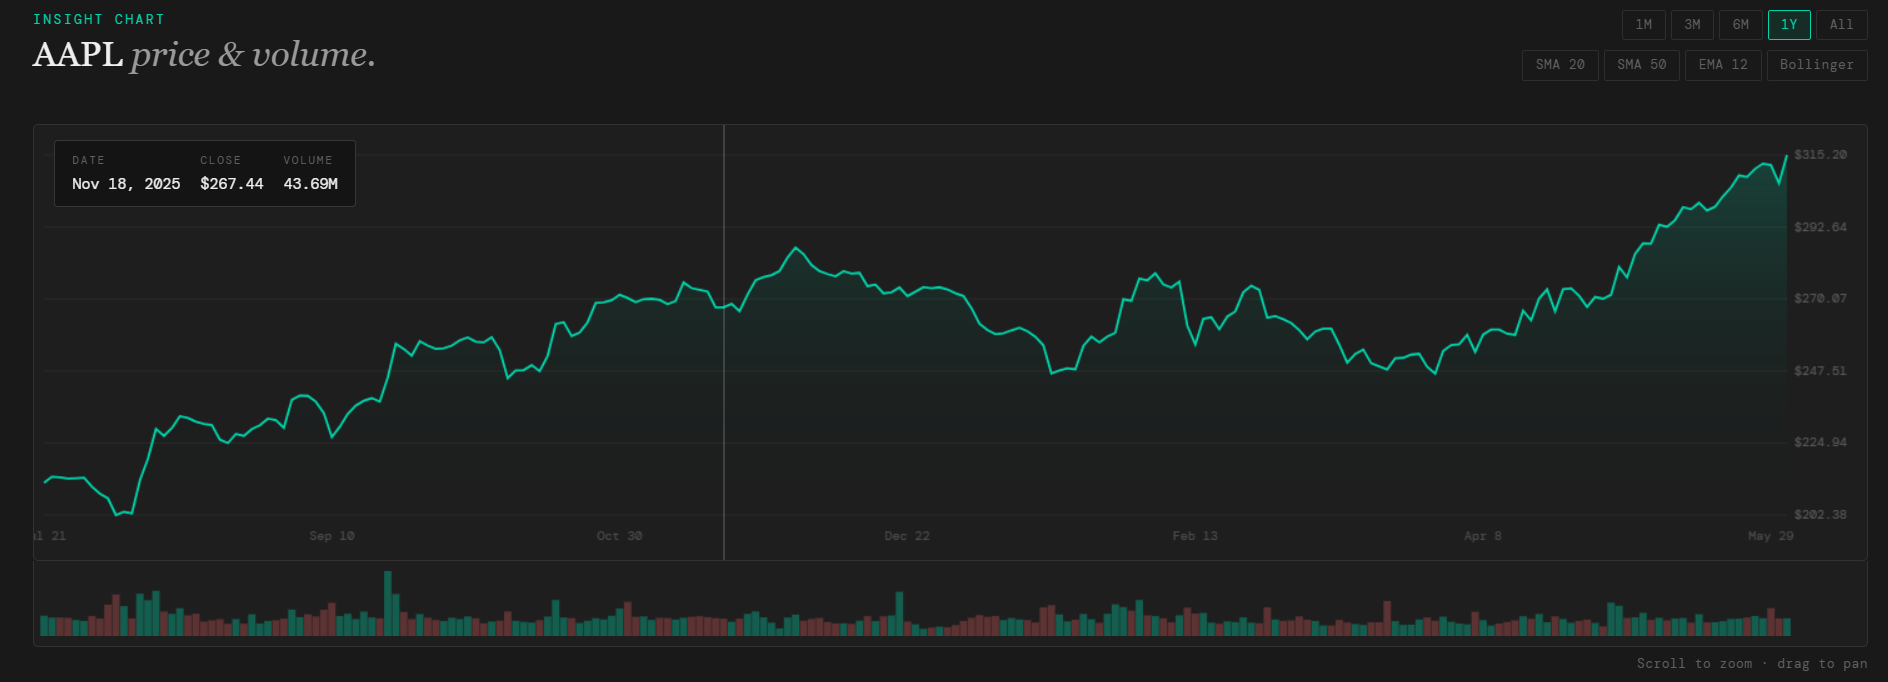Enable the SMA 50 indicator
Screen dimensions: 1888x682
pos(1642,64)
